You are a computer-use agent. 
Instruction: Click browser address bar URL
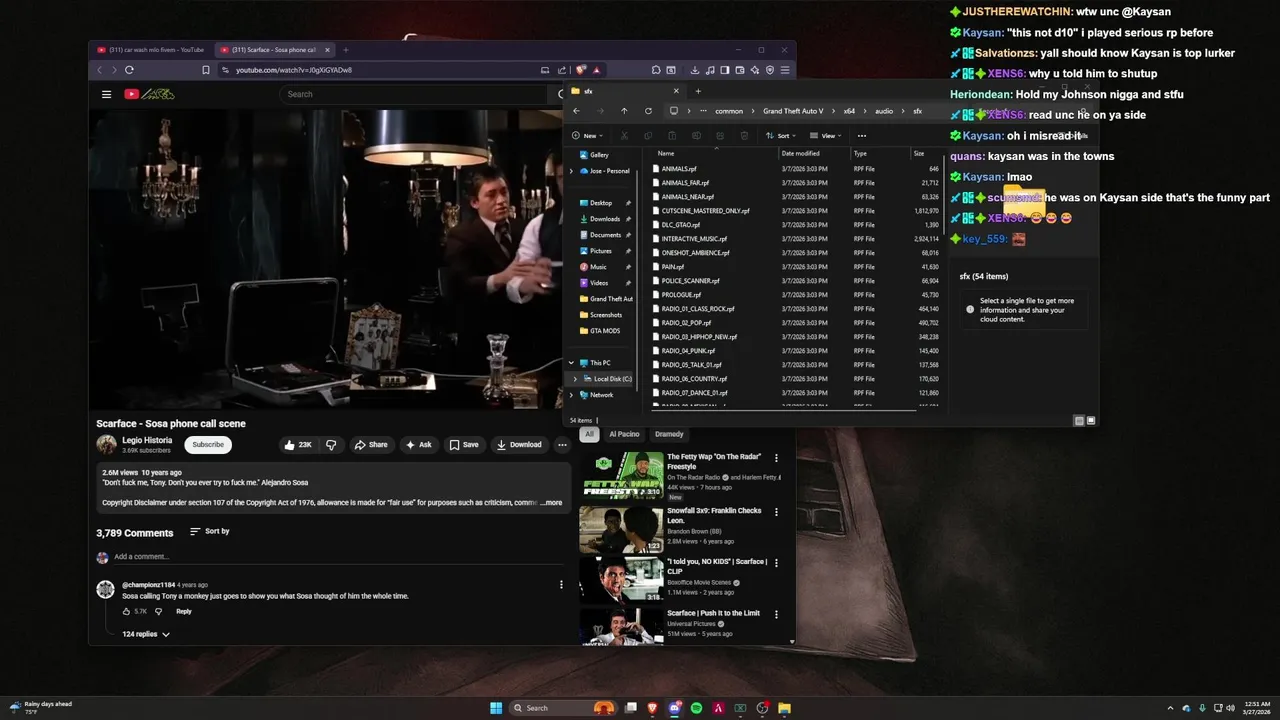pos(294,70)
